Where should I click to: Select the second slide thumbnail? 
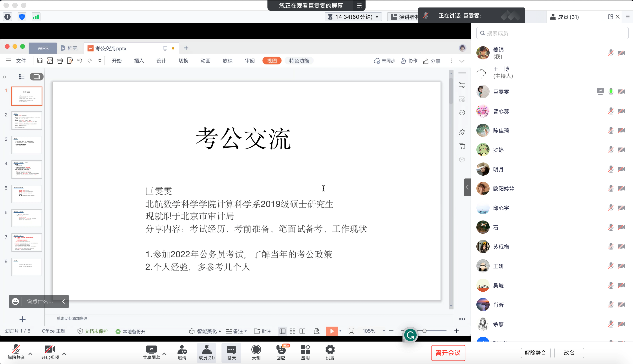(x=26, y=120)
